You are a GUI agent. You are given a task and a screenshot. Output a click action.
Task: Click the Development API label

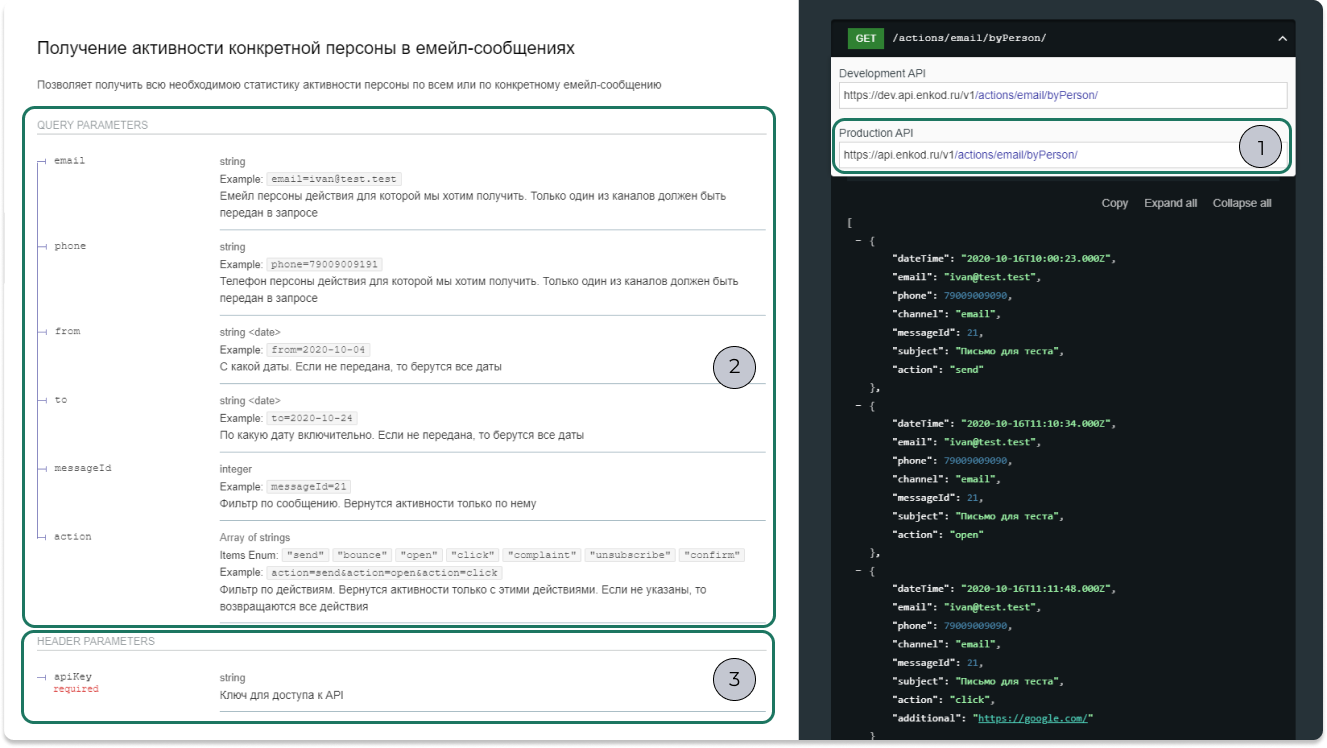pos(883,73)
